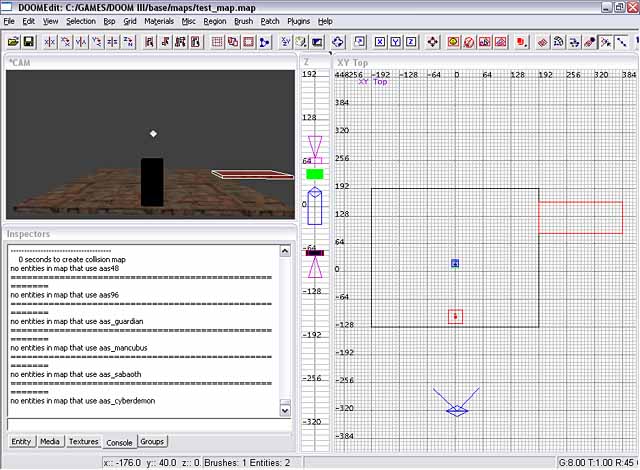Click the Z-axis flip toolbar icon
The height and width of the screenshot is (470, 640).
tap(112, 42)
